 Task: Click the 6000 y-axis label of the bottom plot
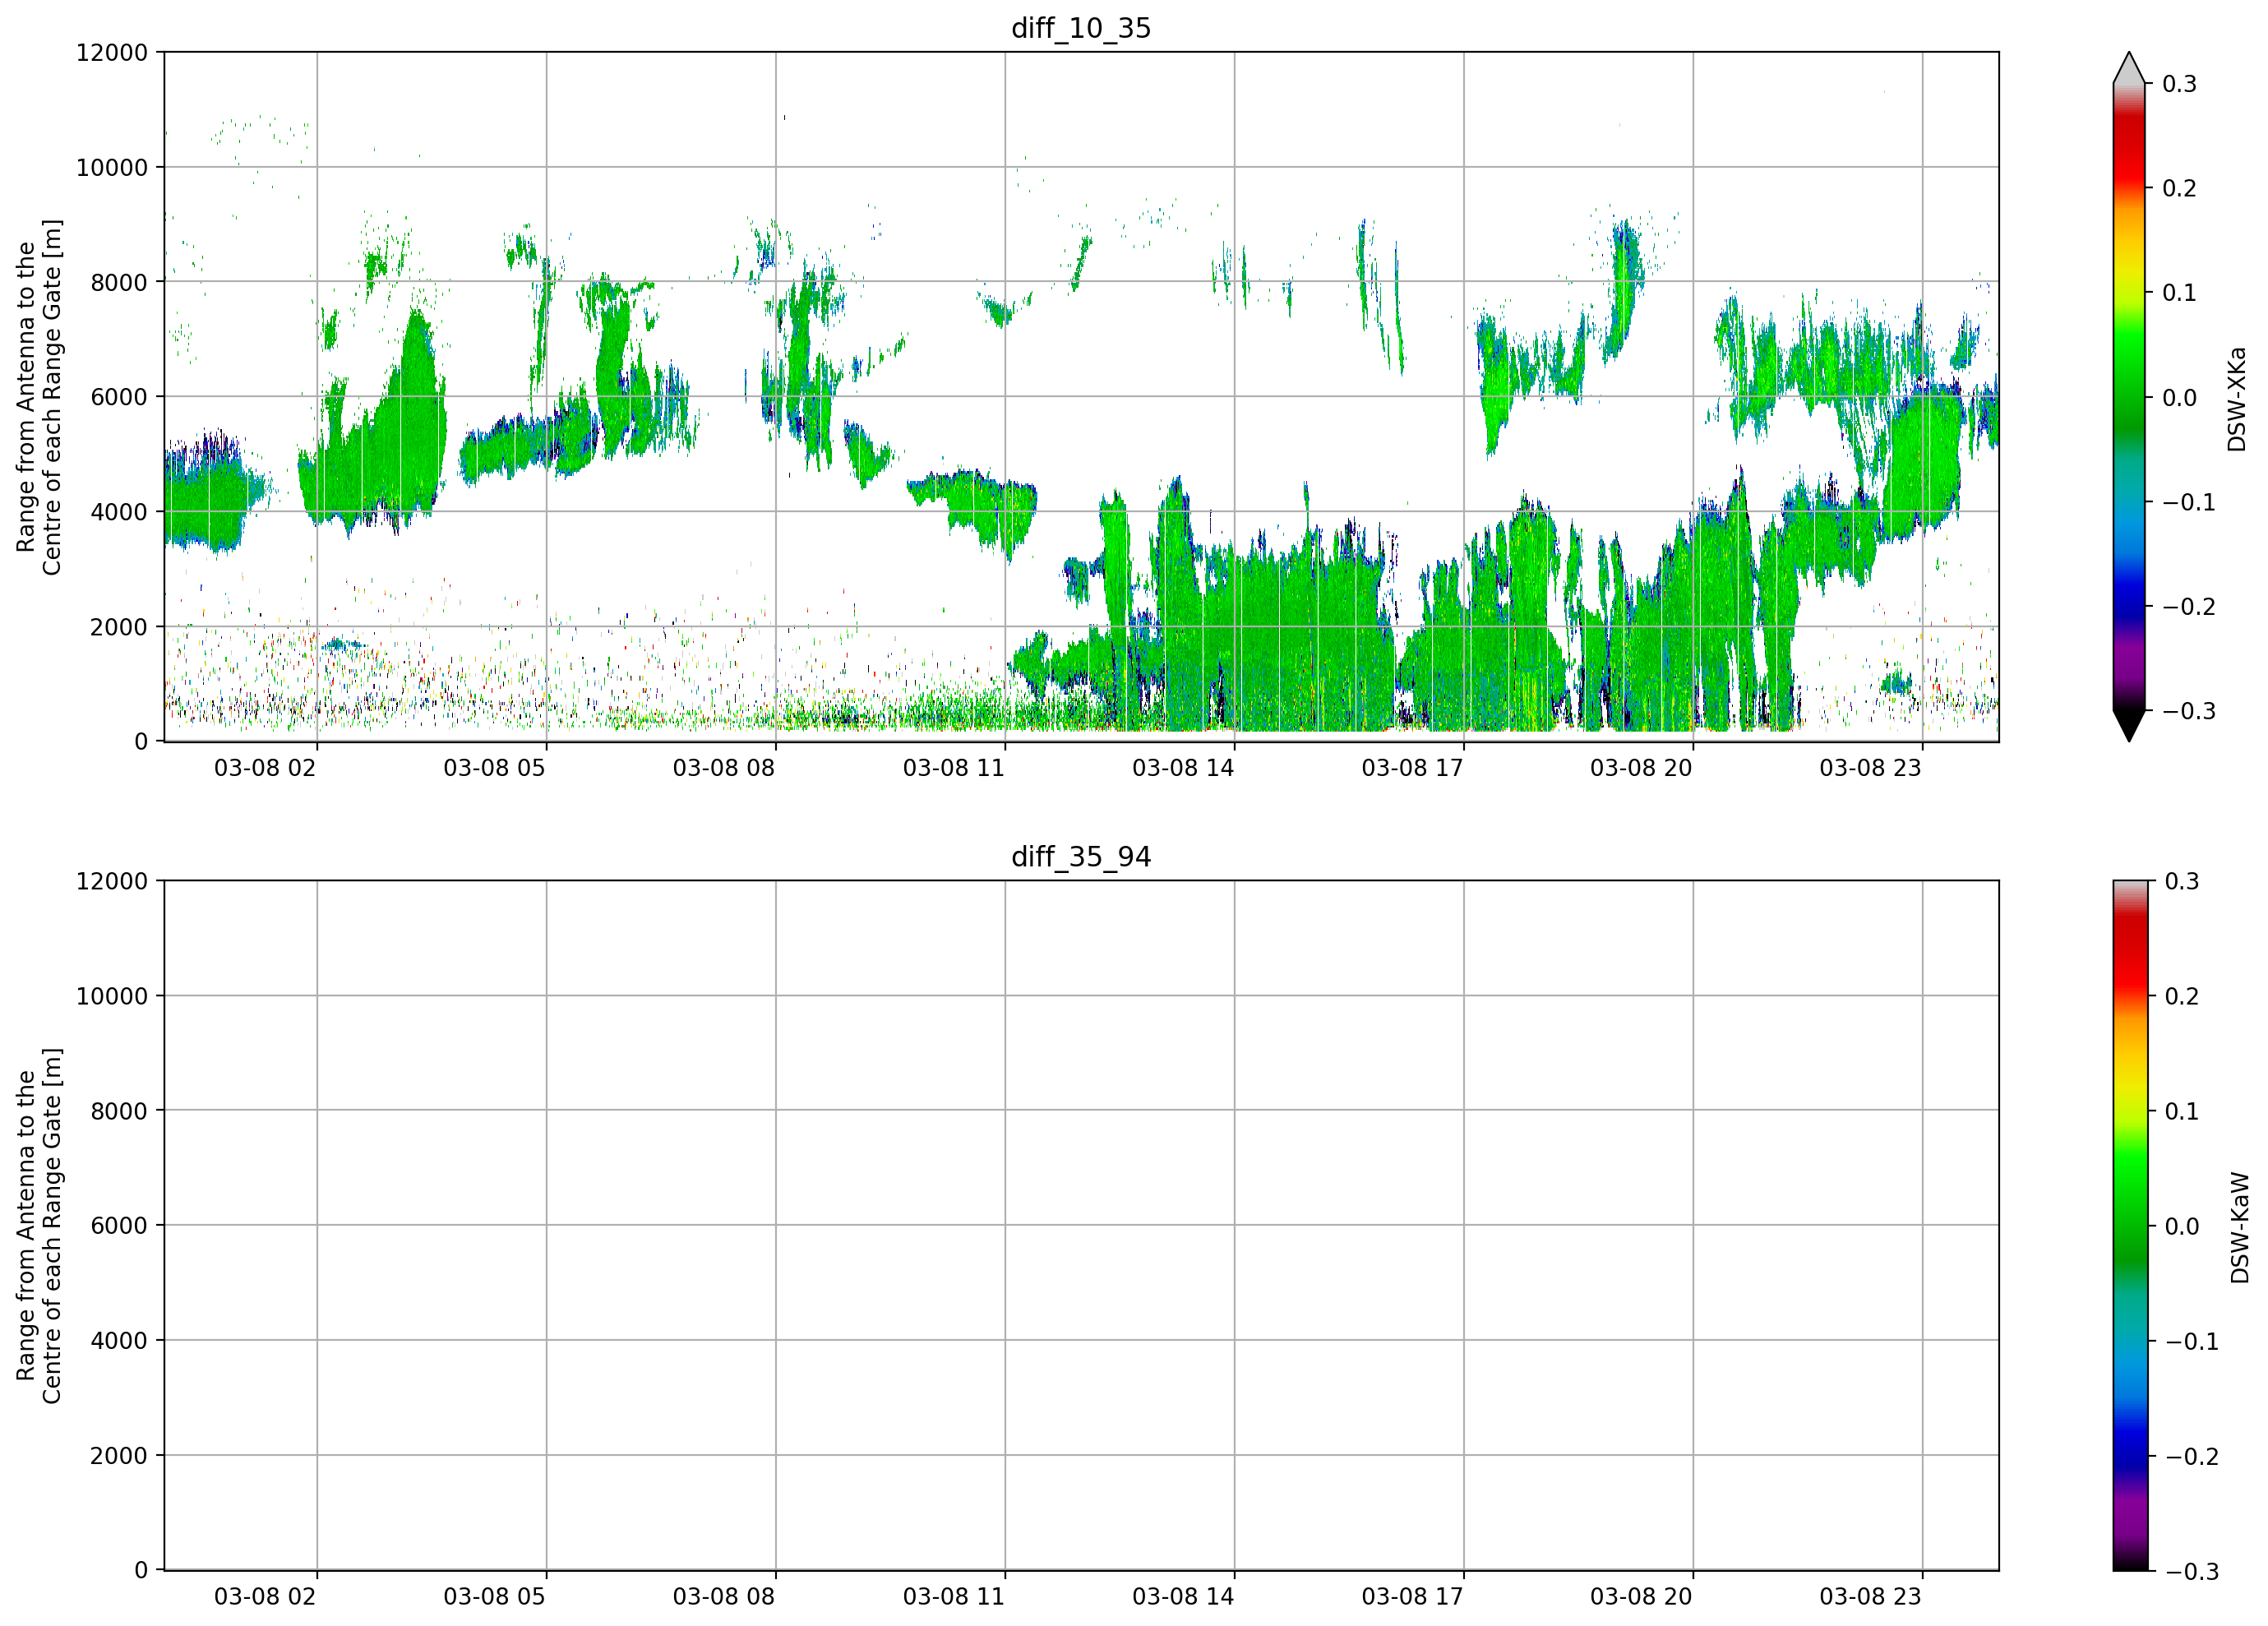119,1225
